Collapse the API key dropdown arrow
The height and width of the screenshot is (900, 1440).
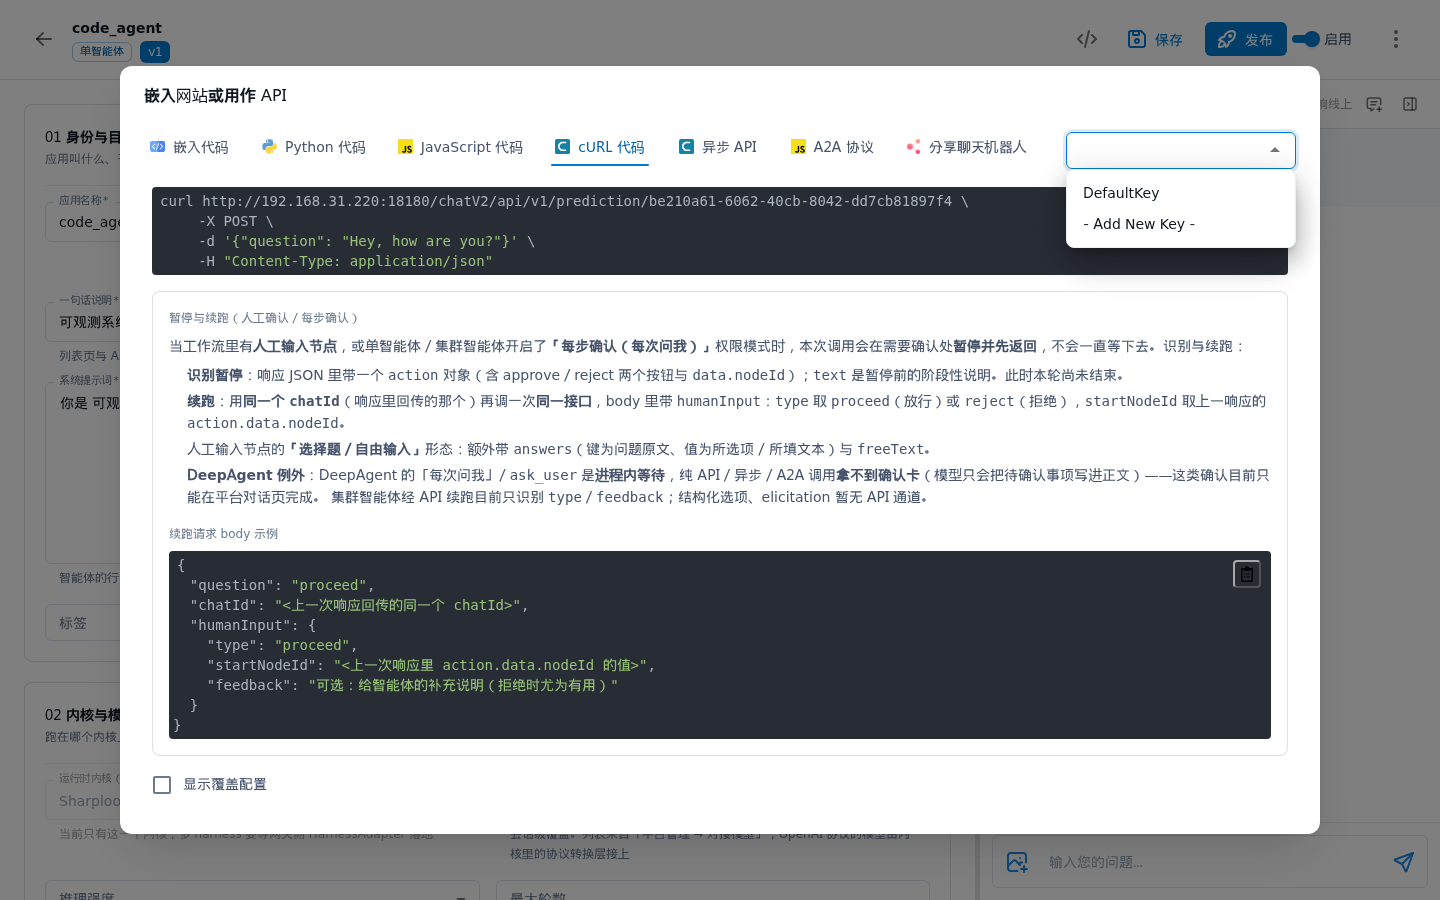click(x=1275, y=150)
